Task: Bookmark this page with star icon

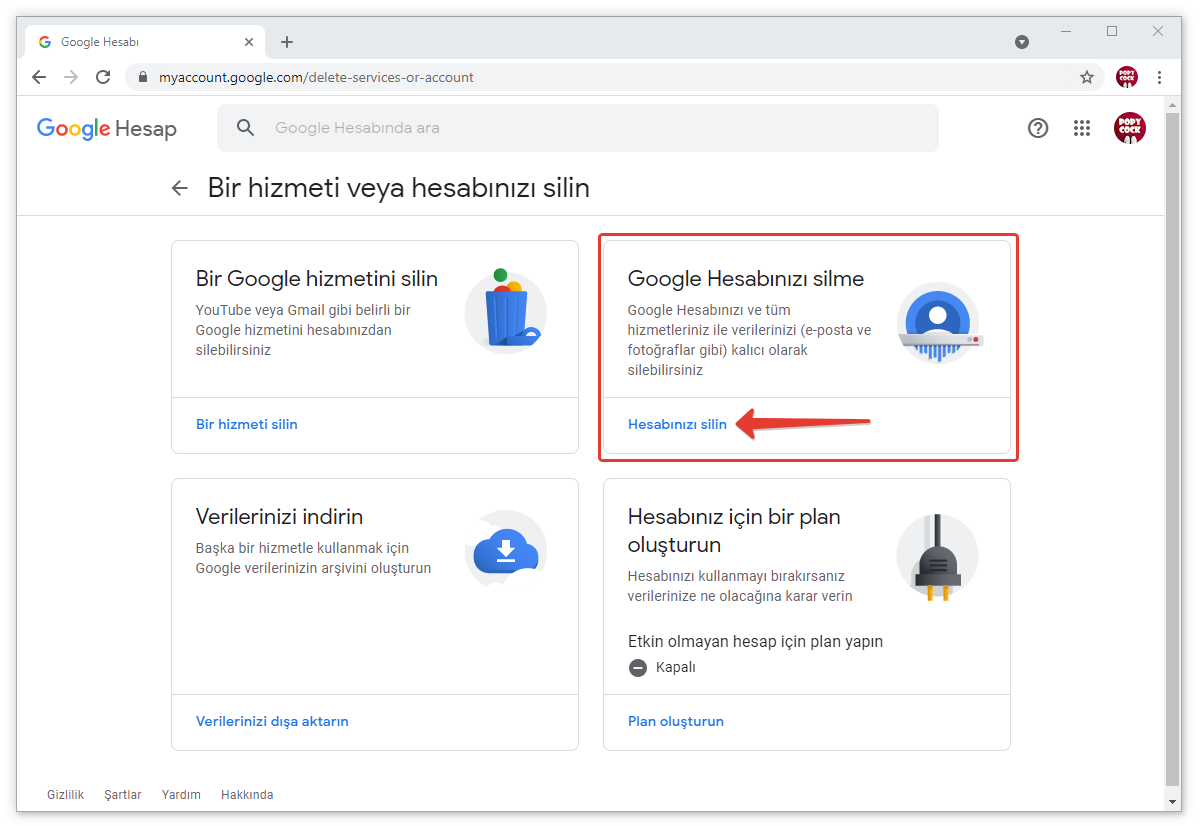Action: [x=1087, y=77]
